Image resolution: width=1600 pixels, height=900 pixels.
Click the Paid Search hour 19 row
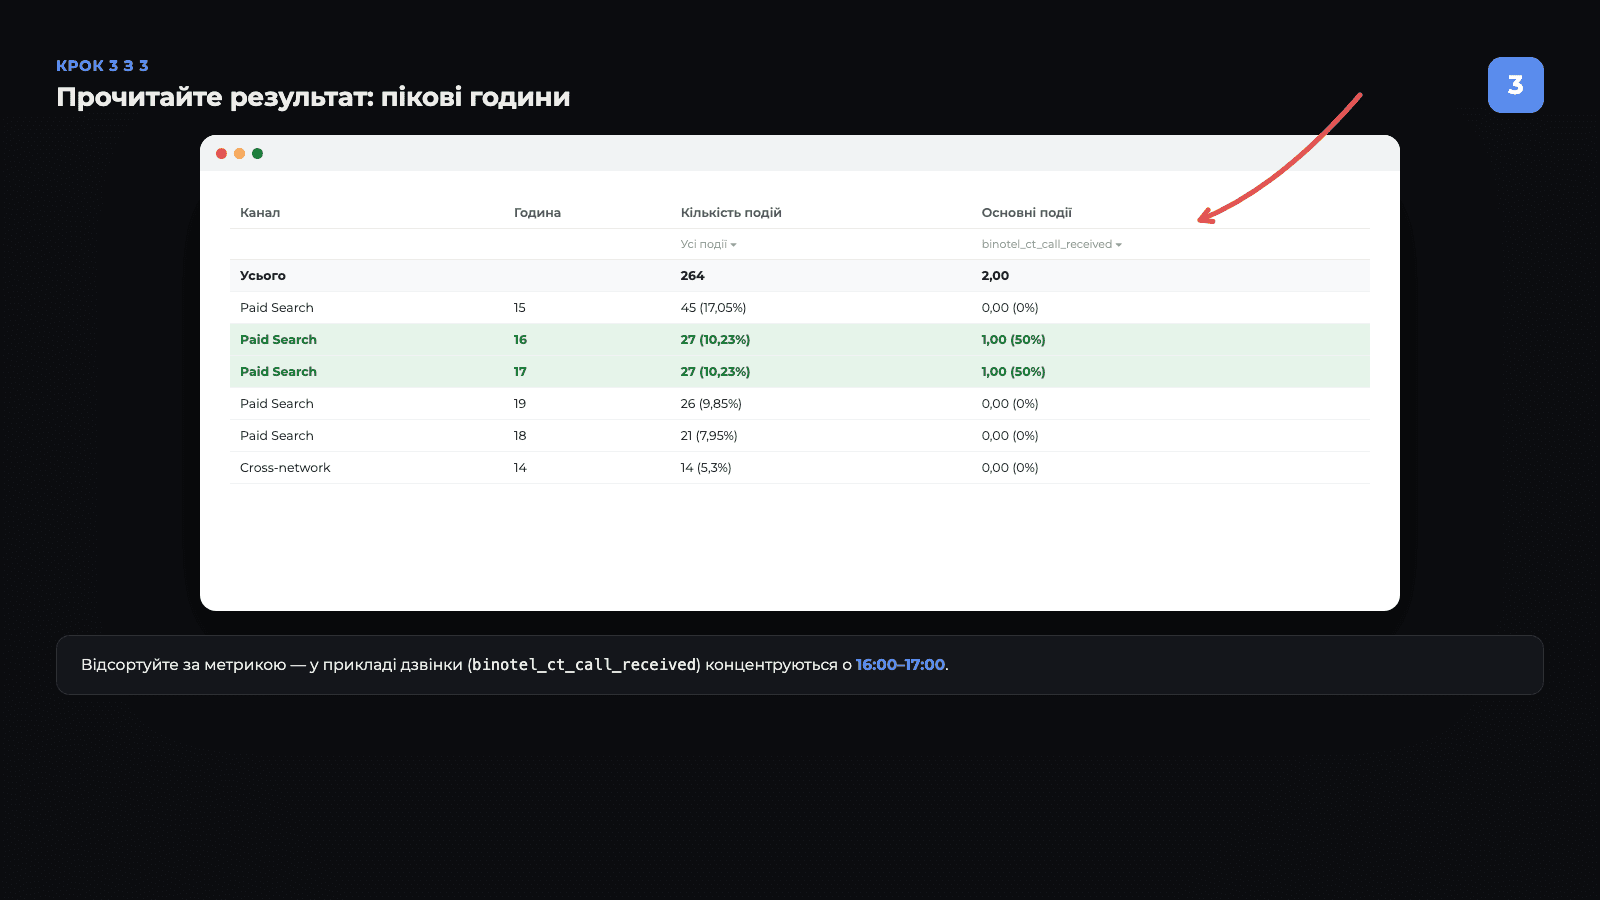800,404
